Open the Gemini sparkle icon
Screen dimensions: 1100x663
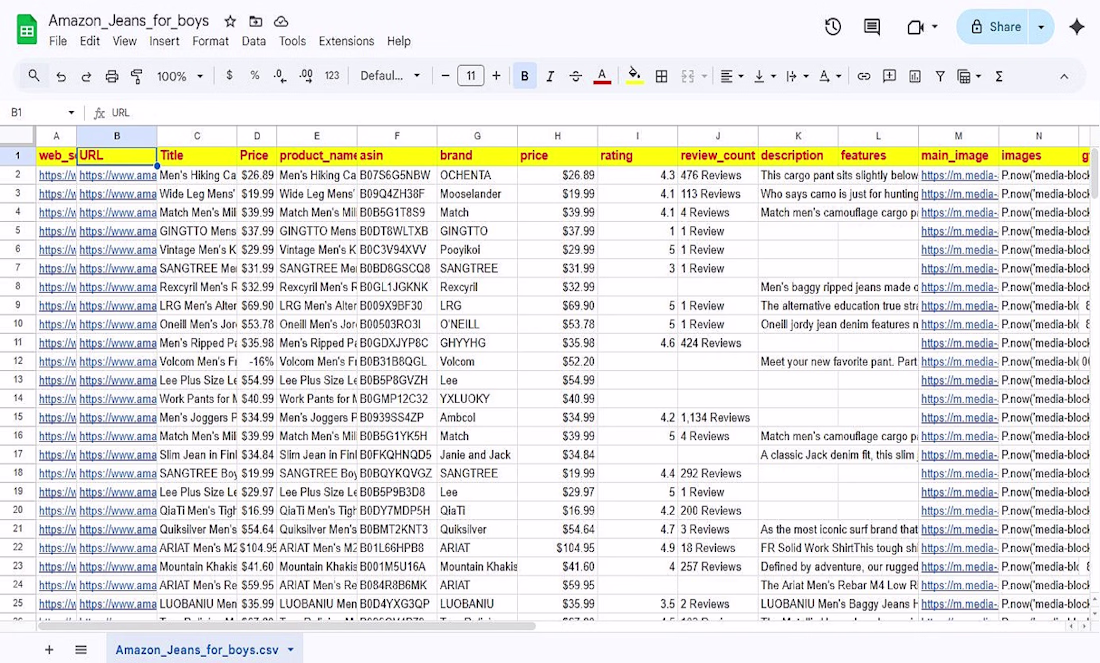pyautogui.click(x=1077, y=27)
